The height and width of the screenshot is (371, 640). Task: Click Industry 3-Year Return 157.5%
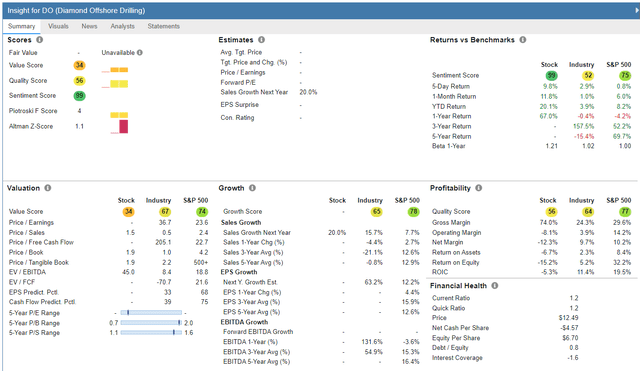coord(584,127)
